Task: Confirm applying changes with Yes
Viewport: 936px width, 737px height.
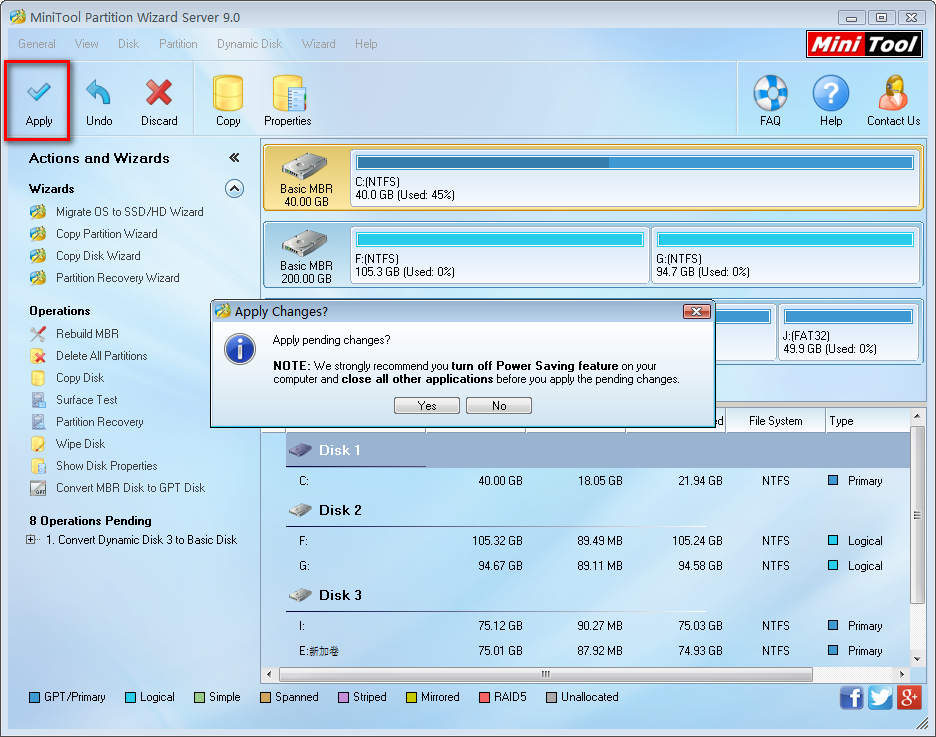Action: (x=427, y=406)
